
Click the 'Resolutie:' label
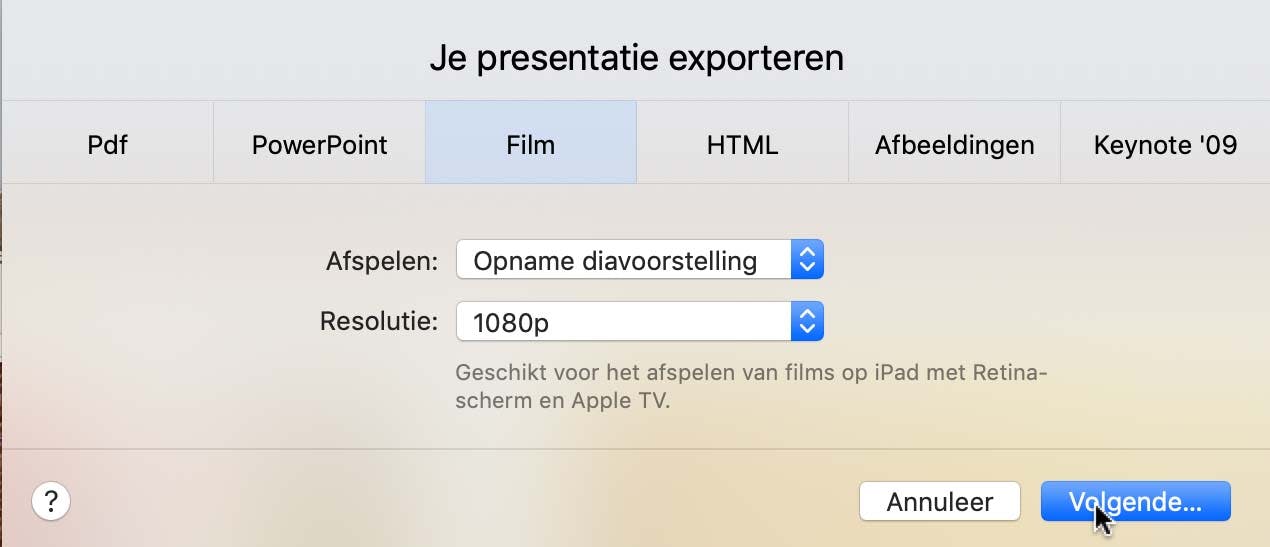pyautogui.click(x=379, y=322)
